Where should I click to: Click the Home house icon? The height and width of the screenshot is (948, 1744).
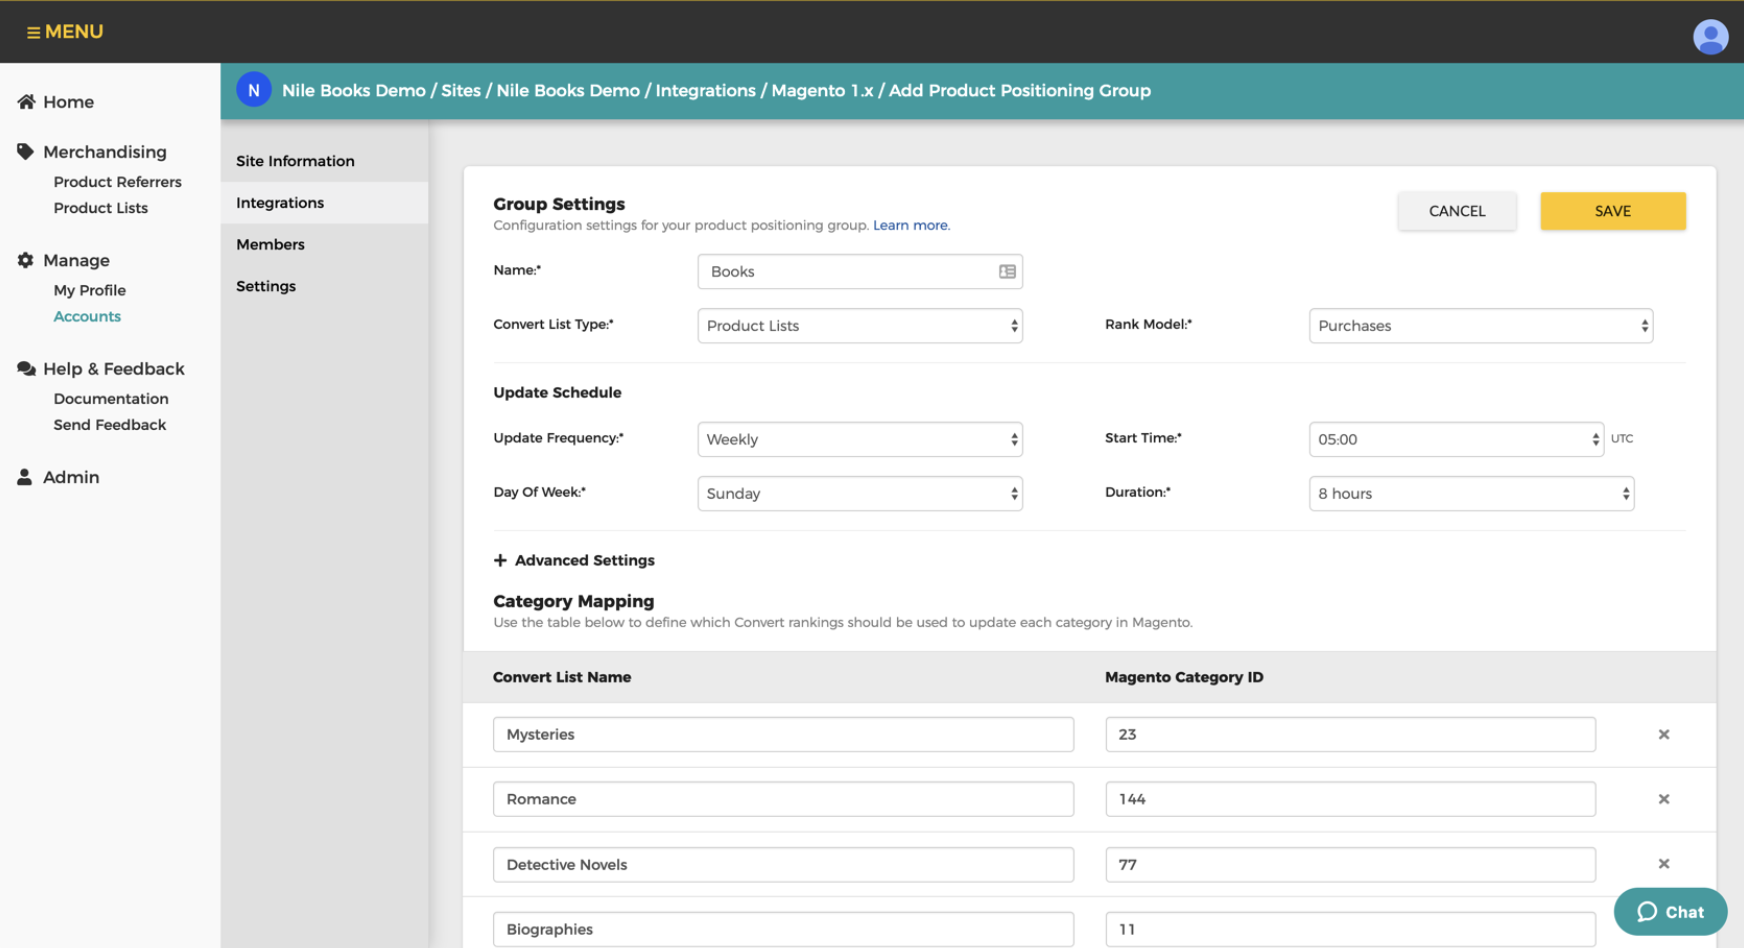27,102
